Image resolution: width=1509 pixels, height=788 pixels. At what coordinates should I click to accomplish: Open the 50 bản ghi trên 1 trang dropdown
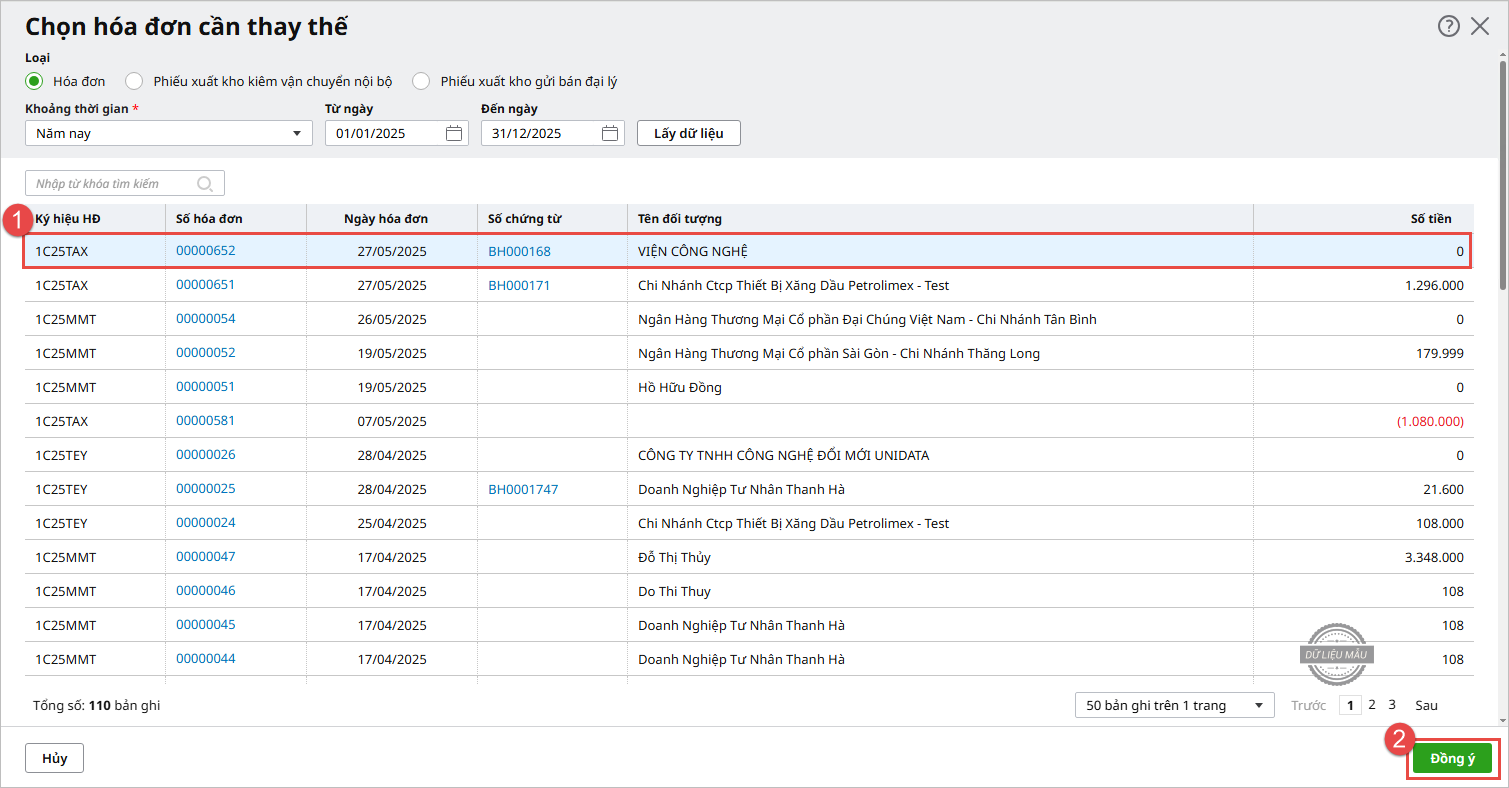(x=1175, y=705)
